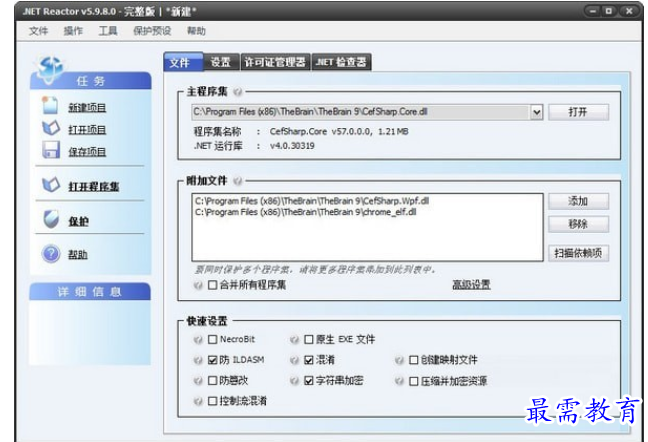Check the 原生 EXE 文件 checkbox
648x442 pixels.
click(309, 340)
